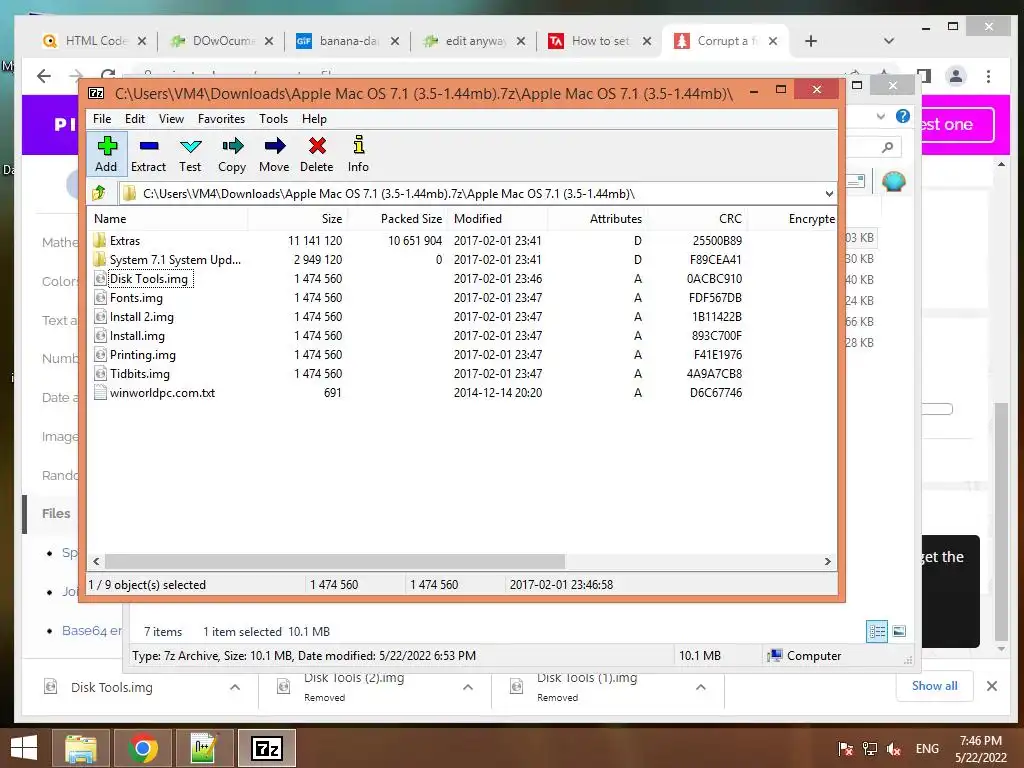1024x768 pixels.
Task: Open the Help menu in 7-Zip
Action: (314, 119)
